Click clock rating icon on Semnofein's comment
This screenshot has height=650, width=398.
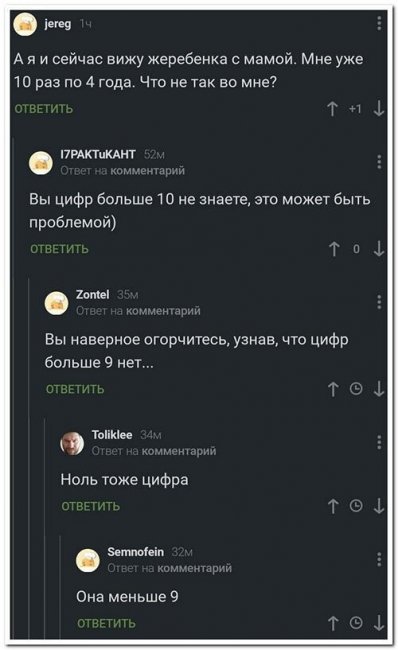356,623
